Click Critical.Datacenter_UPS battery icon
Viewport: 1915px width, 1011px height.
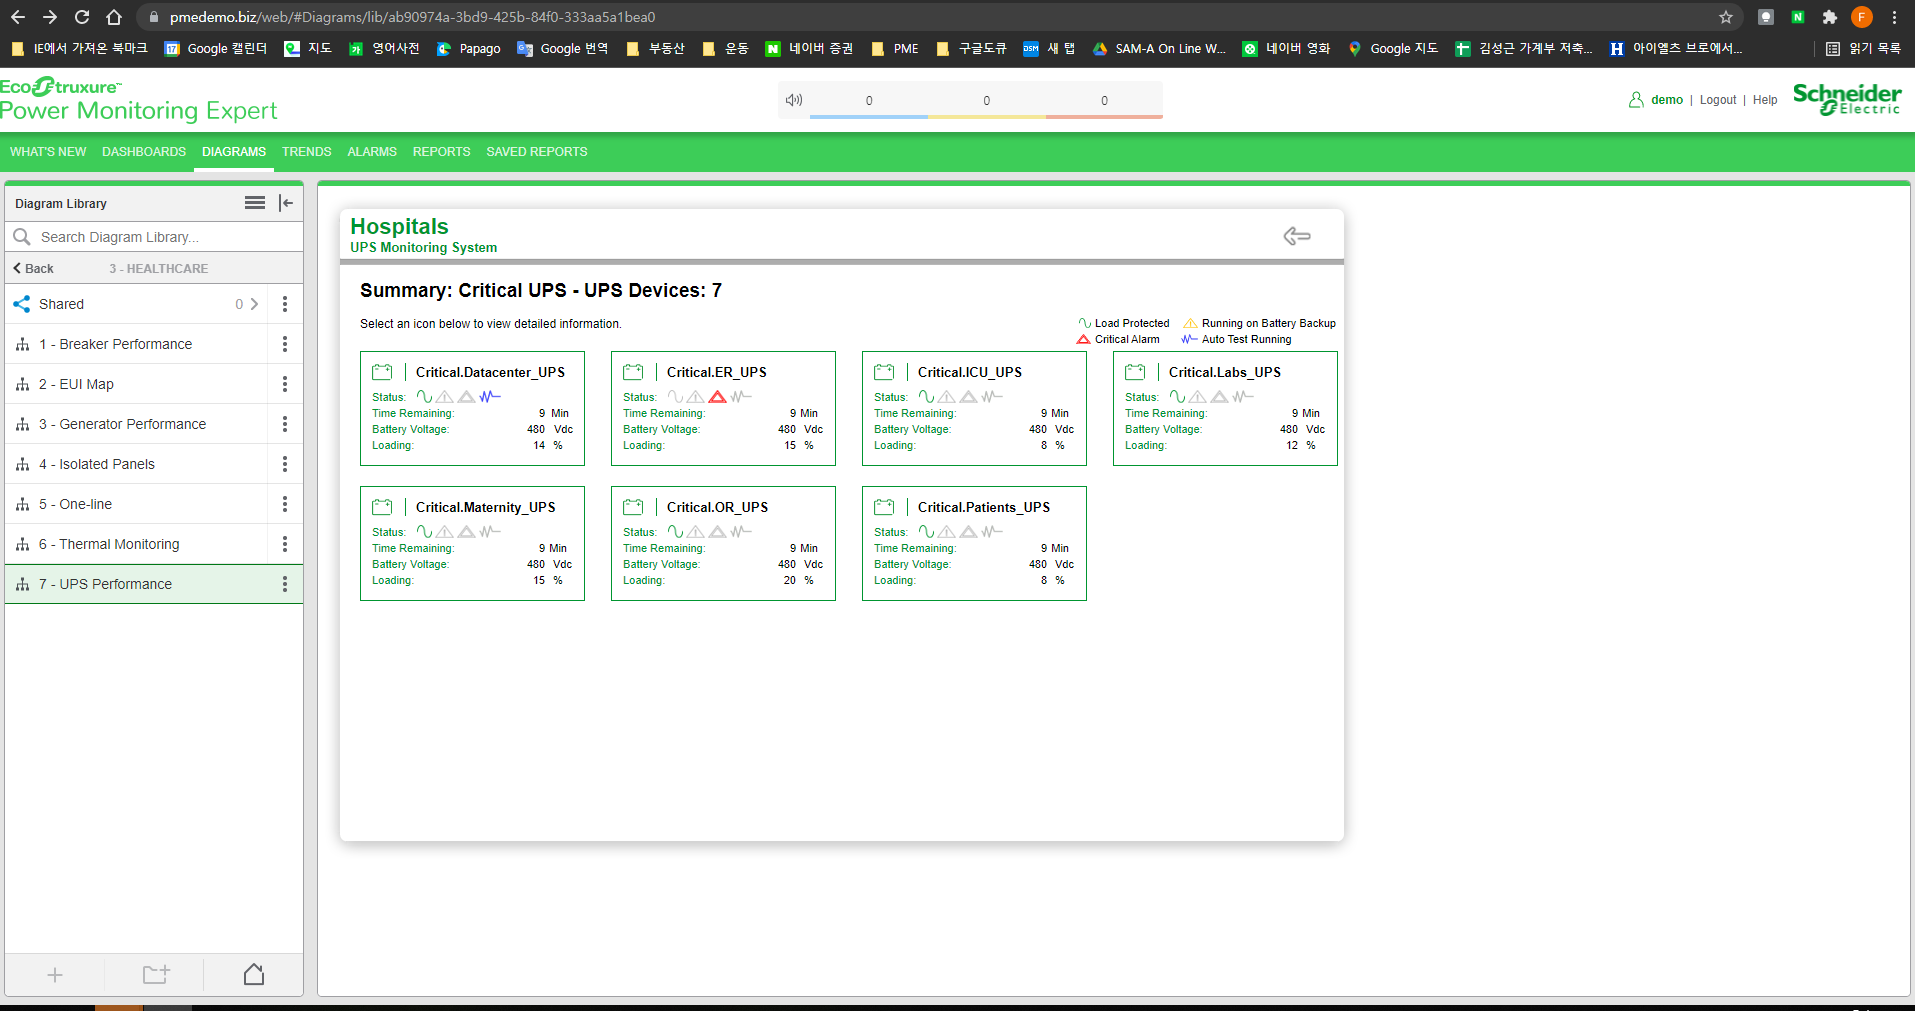click(382, 372)
